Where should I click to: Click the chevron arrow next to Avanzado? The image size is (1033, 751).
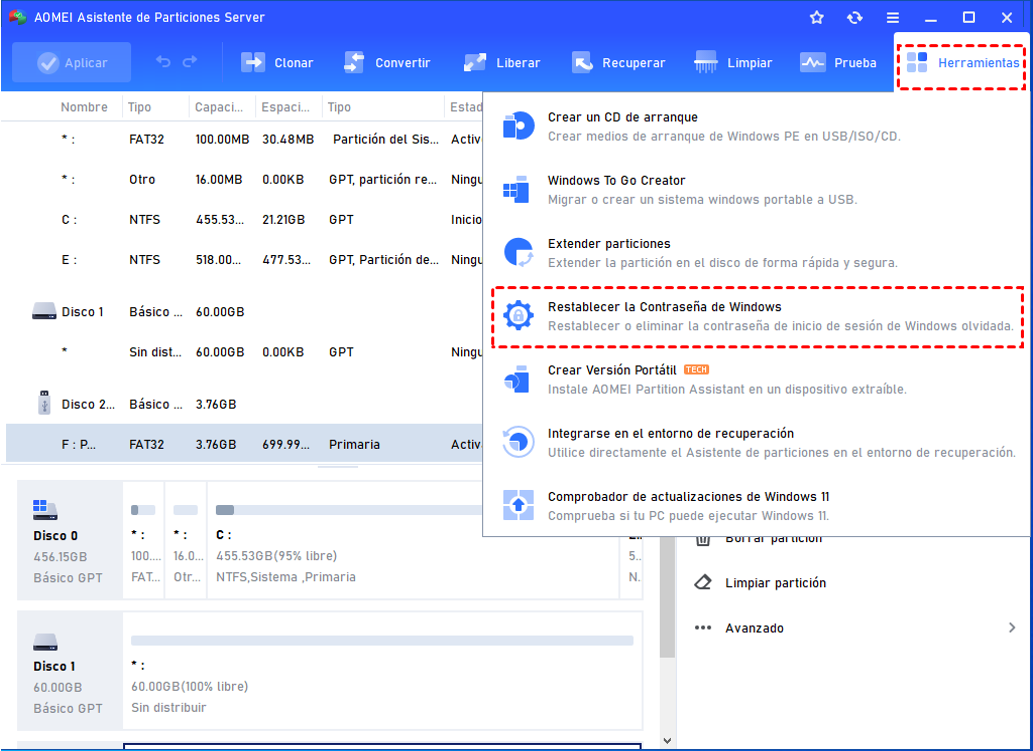pyautogui.click(x=1012, y=628)
